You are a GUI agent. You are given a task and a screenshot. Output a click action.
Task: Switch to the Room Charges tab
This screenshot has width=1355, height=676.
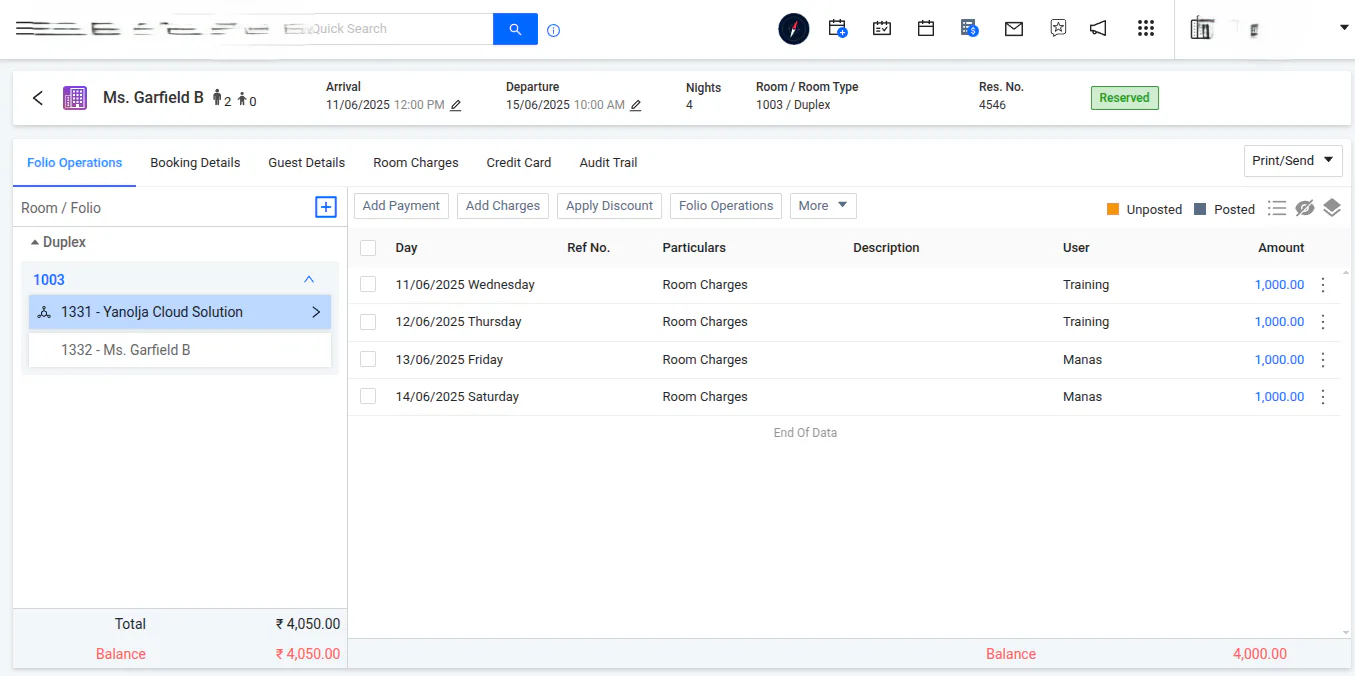click(416, 163)
